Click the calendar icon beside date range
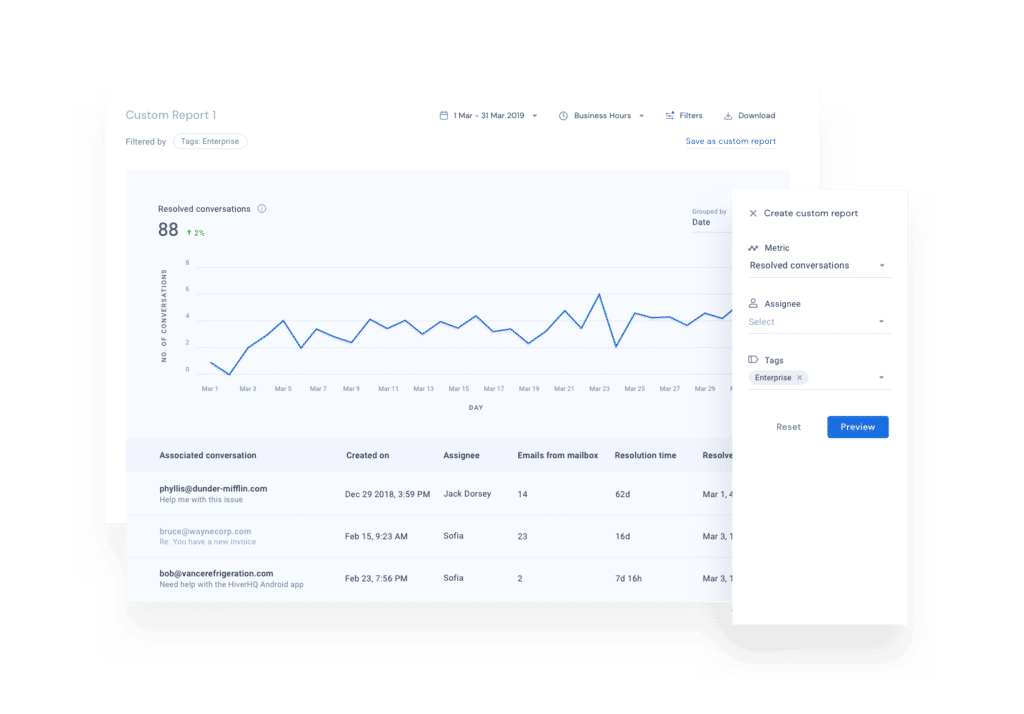This screenshot has height=714, width=1024. (x=443, y=116)
